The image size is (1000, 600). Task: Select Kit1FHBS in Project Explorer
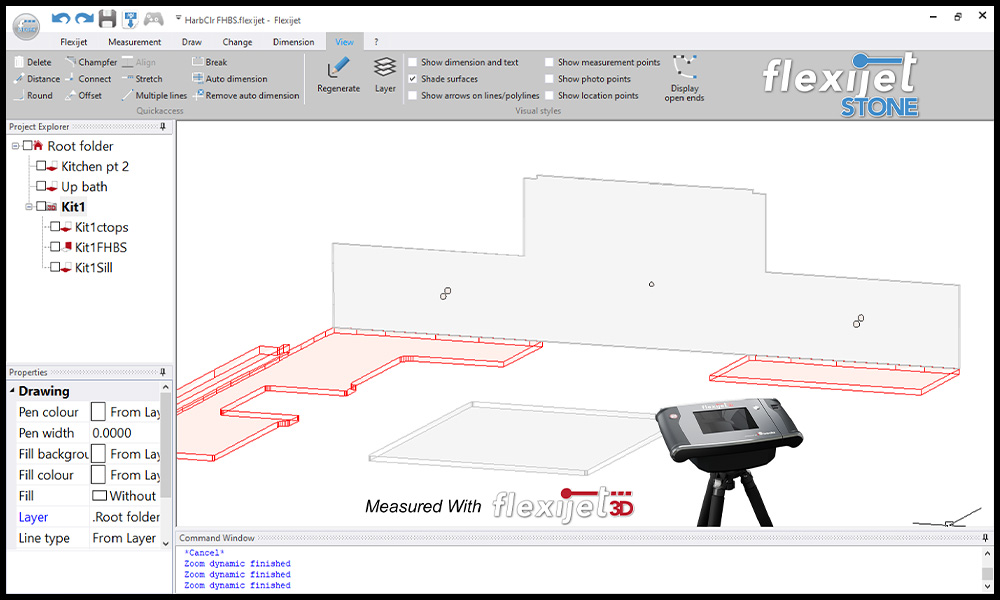pos(101,247)
